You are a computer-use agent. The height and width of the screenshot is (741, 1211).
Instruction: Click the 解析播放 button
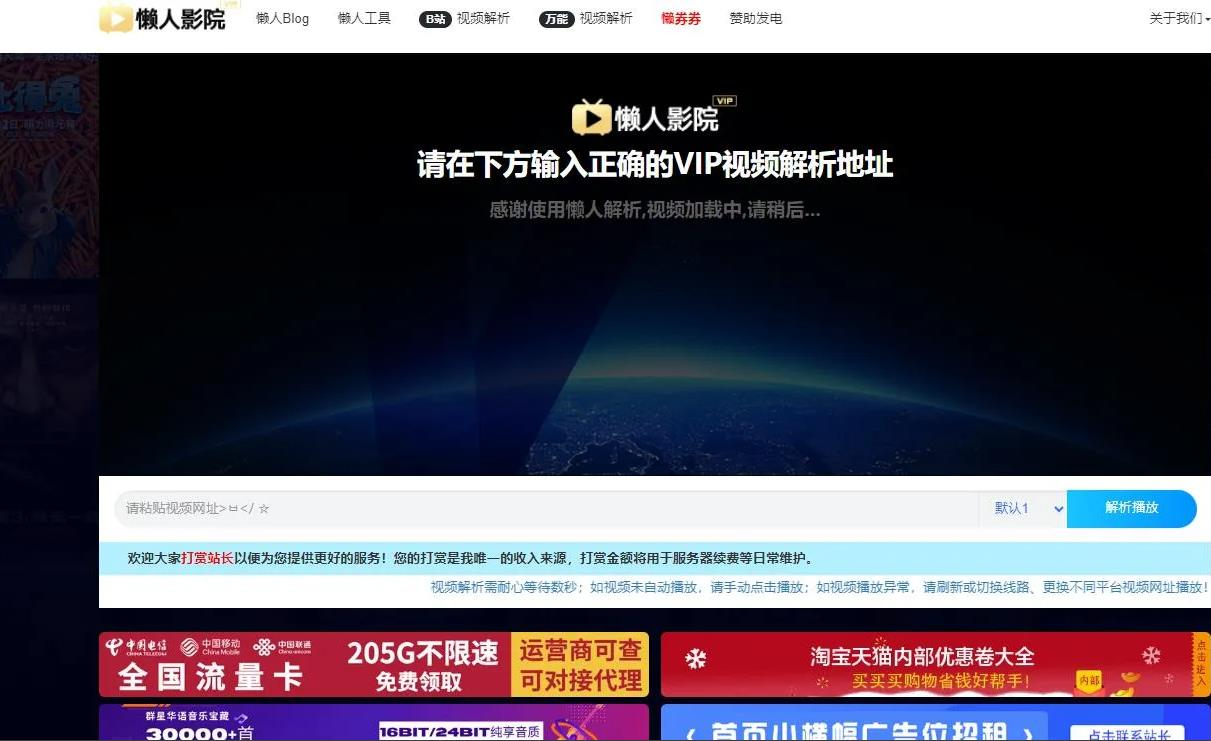tap(1132, 509)
